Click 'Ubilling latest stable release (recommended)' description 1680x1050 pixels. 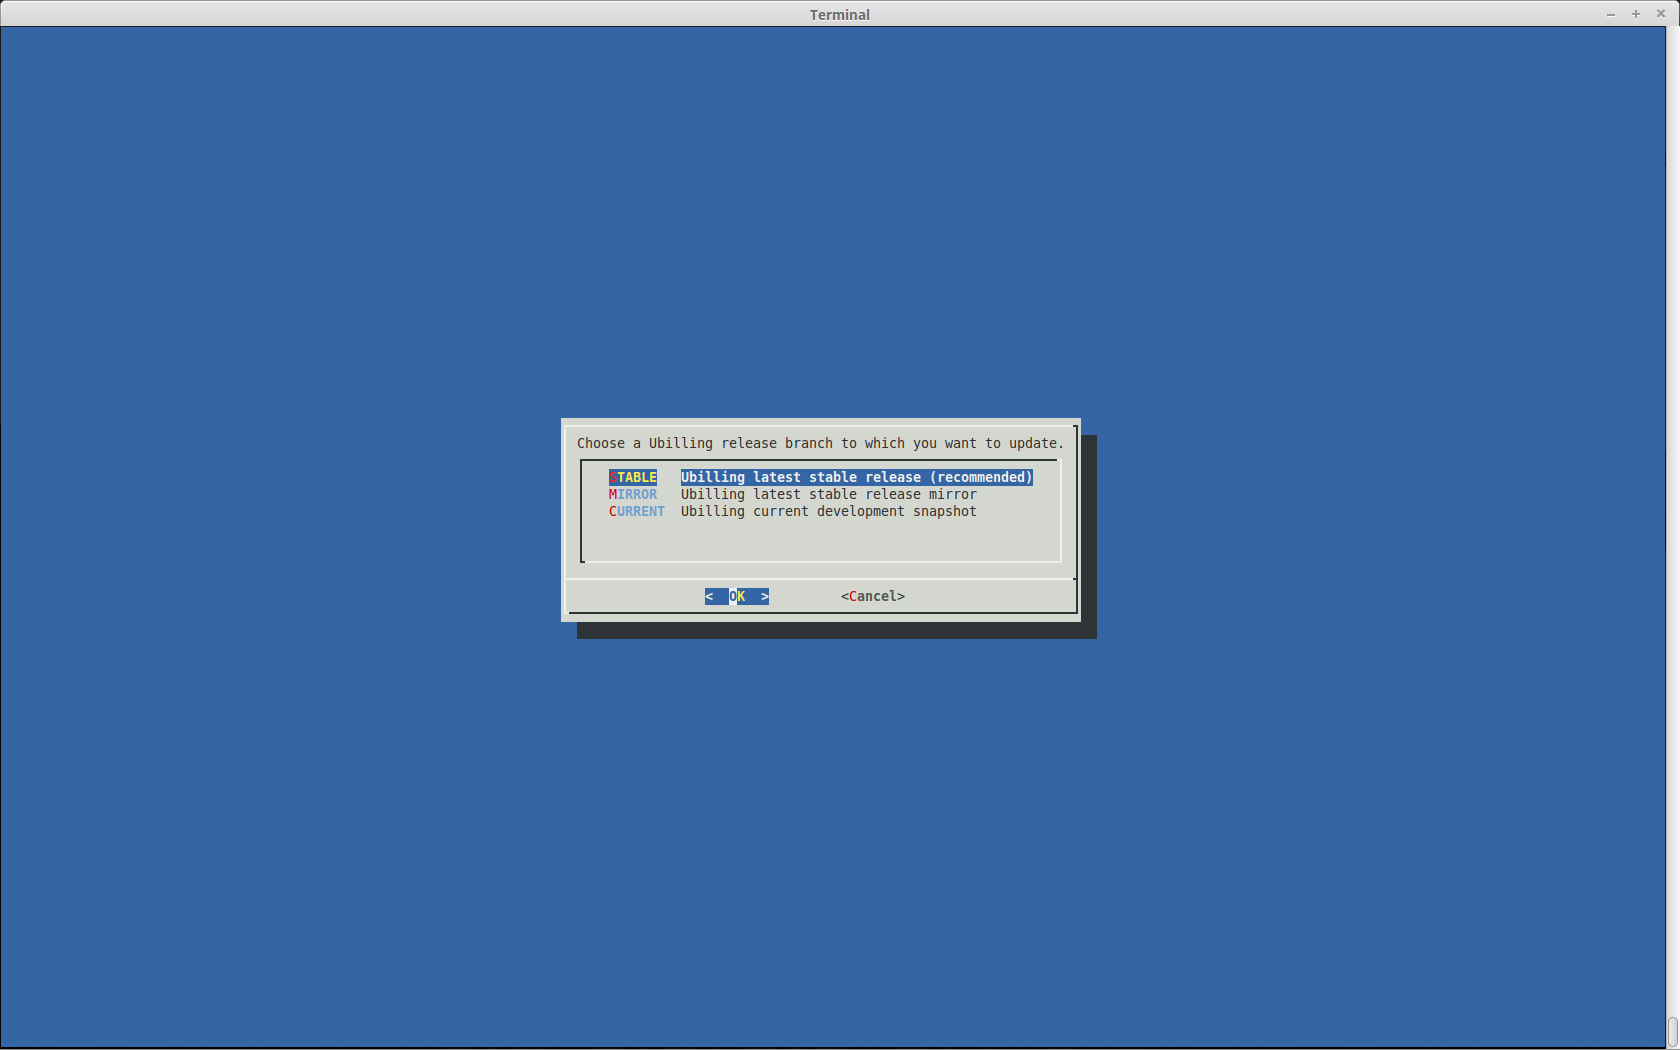point(857,477)
